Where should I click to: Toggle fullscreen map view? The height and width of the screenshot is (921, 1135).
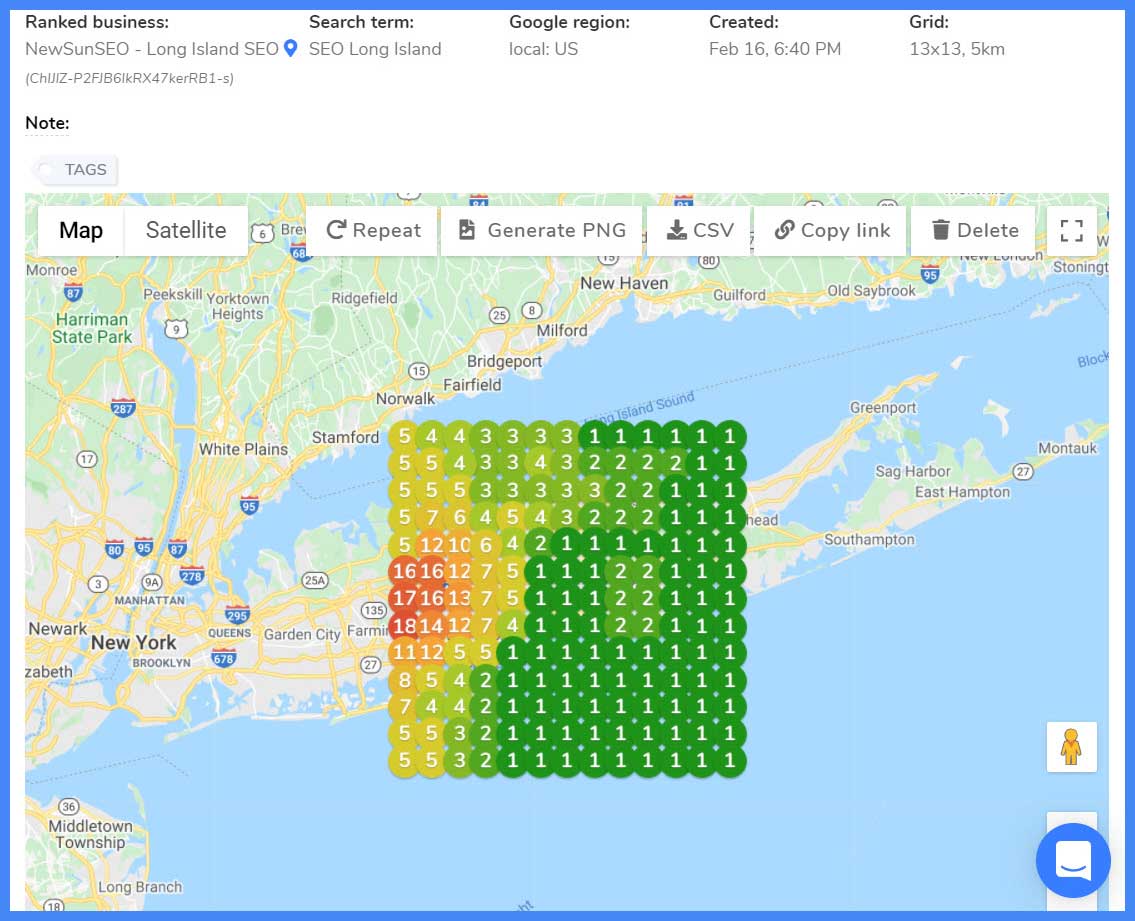[1071, 231]
